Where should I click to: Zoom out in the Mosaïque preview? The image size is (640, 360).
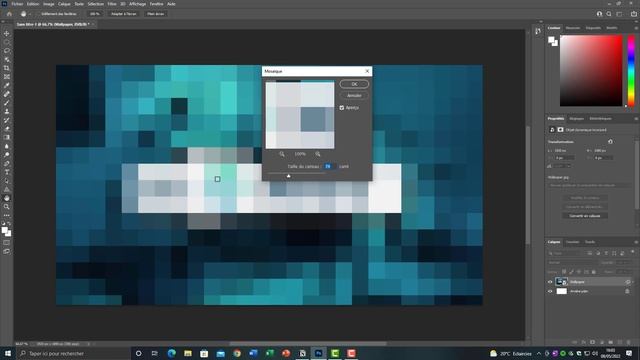[282, 154]
